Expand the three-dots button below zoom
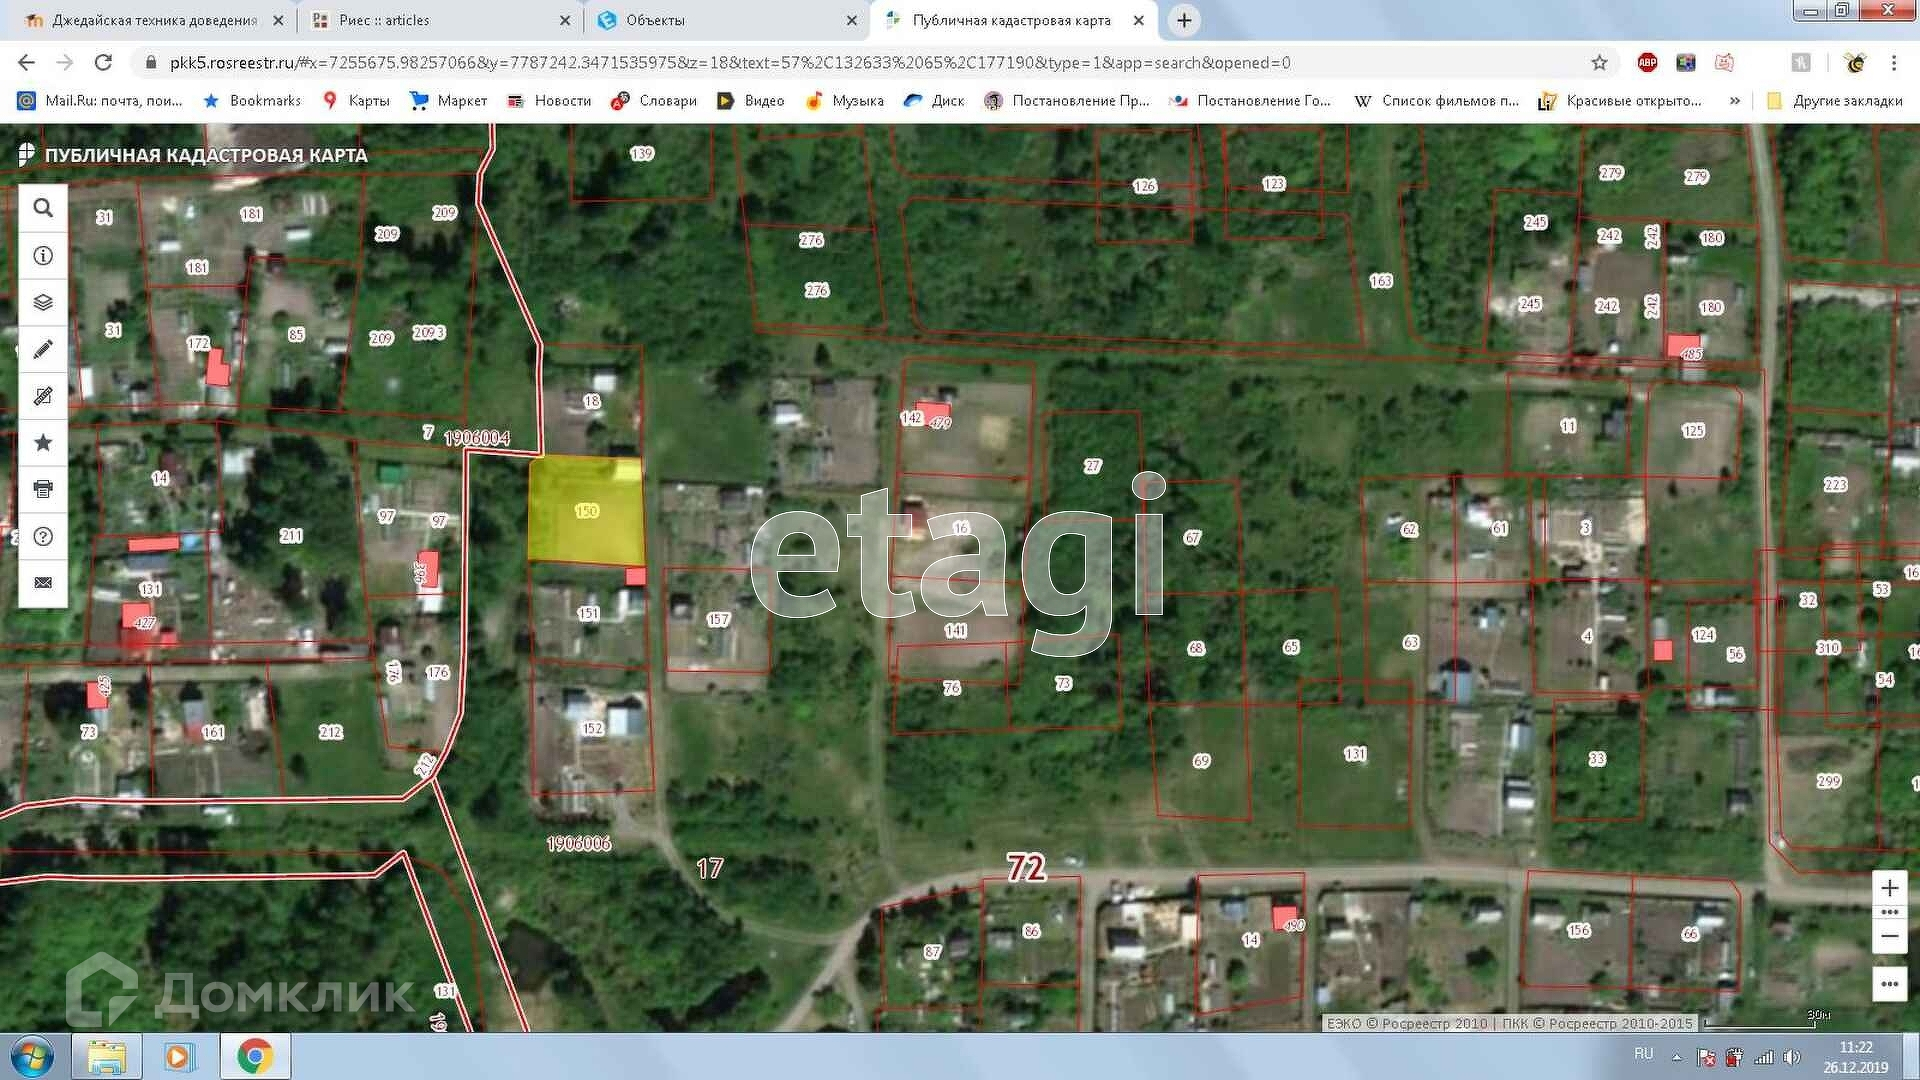The height and width of the screenshot is (1080, 1920). coord(1889,984)
